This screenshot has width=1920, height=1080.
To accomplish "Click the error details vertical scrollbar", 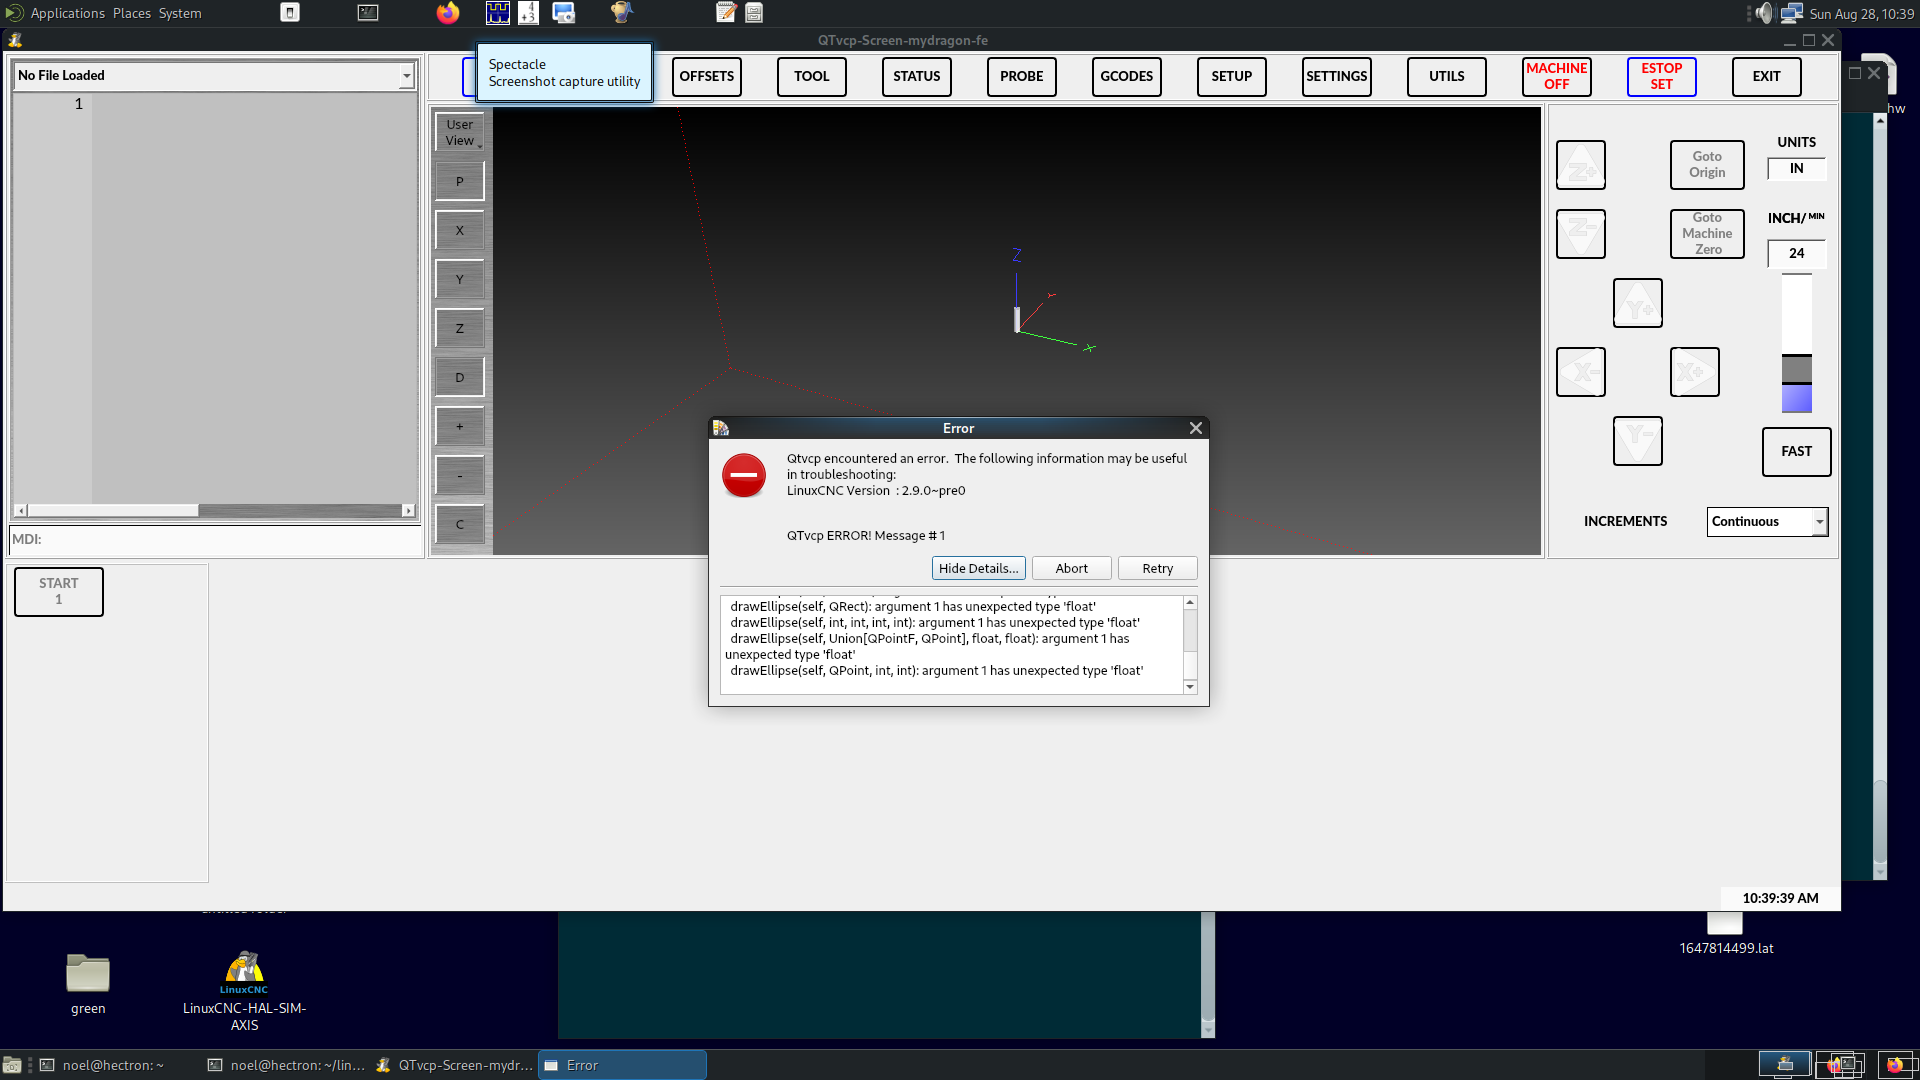I will coord(1190,645).
